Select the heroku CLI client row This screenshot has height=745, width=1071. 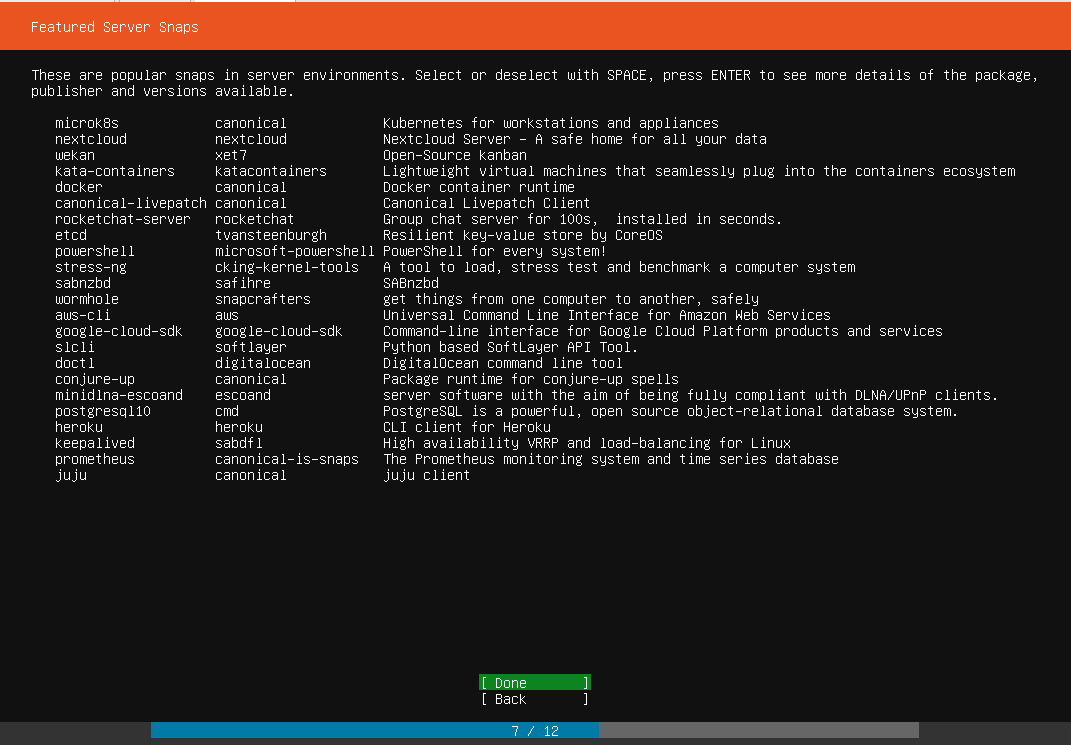click(303, 427)
